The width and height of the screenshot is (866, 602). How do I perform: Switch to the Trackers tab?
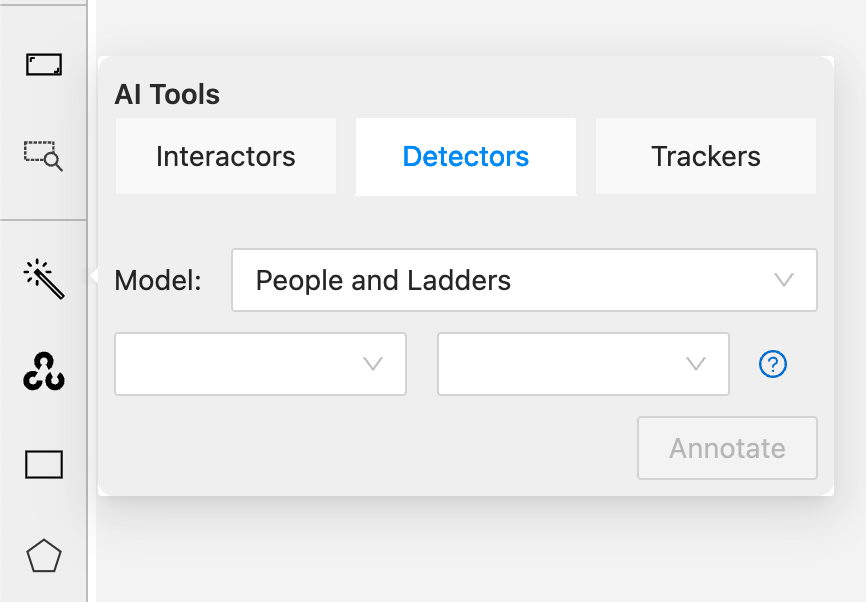(x=706, y=156)
